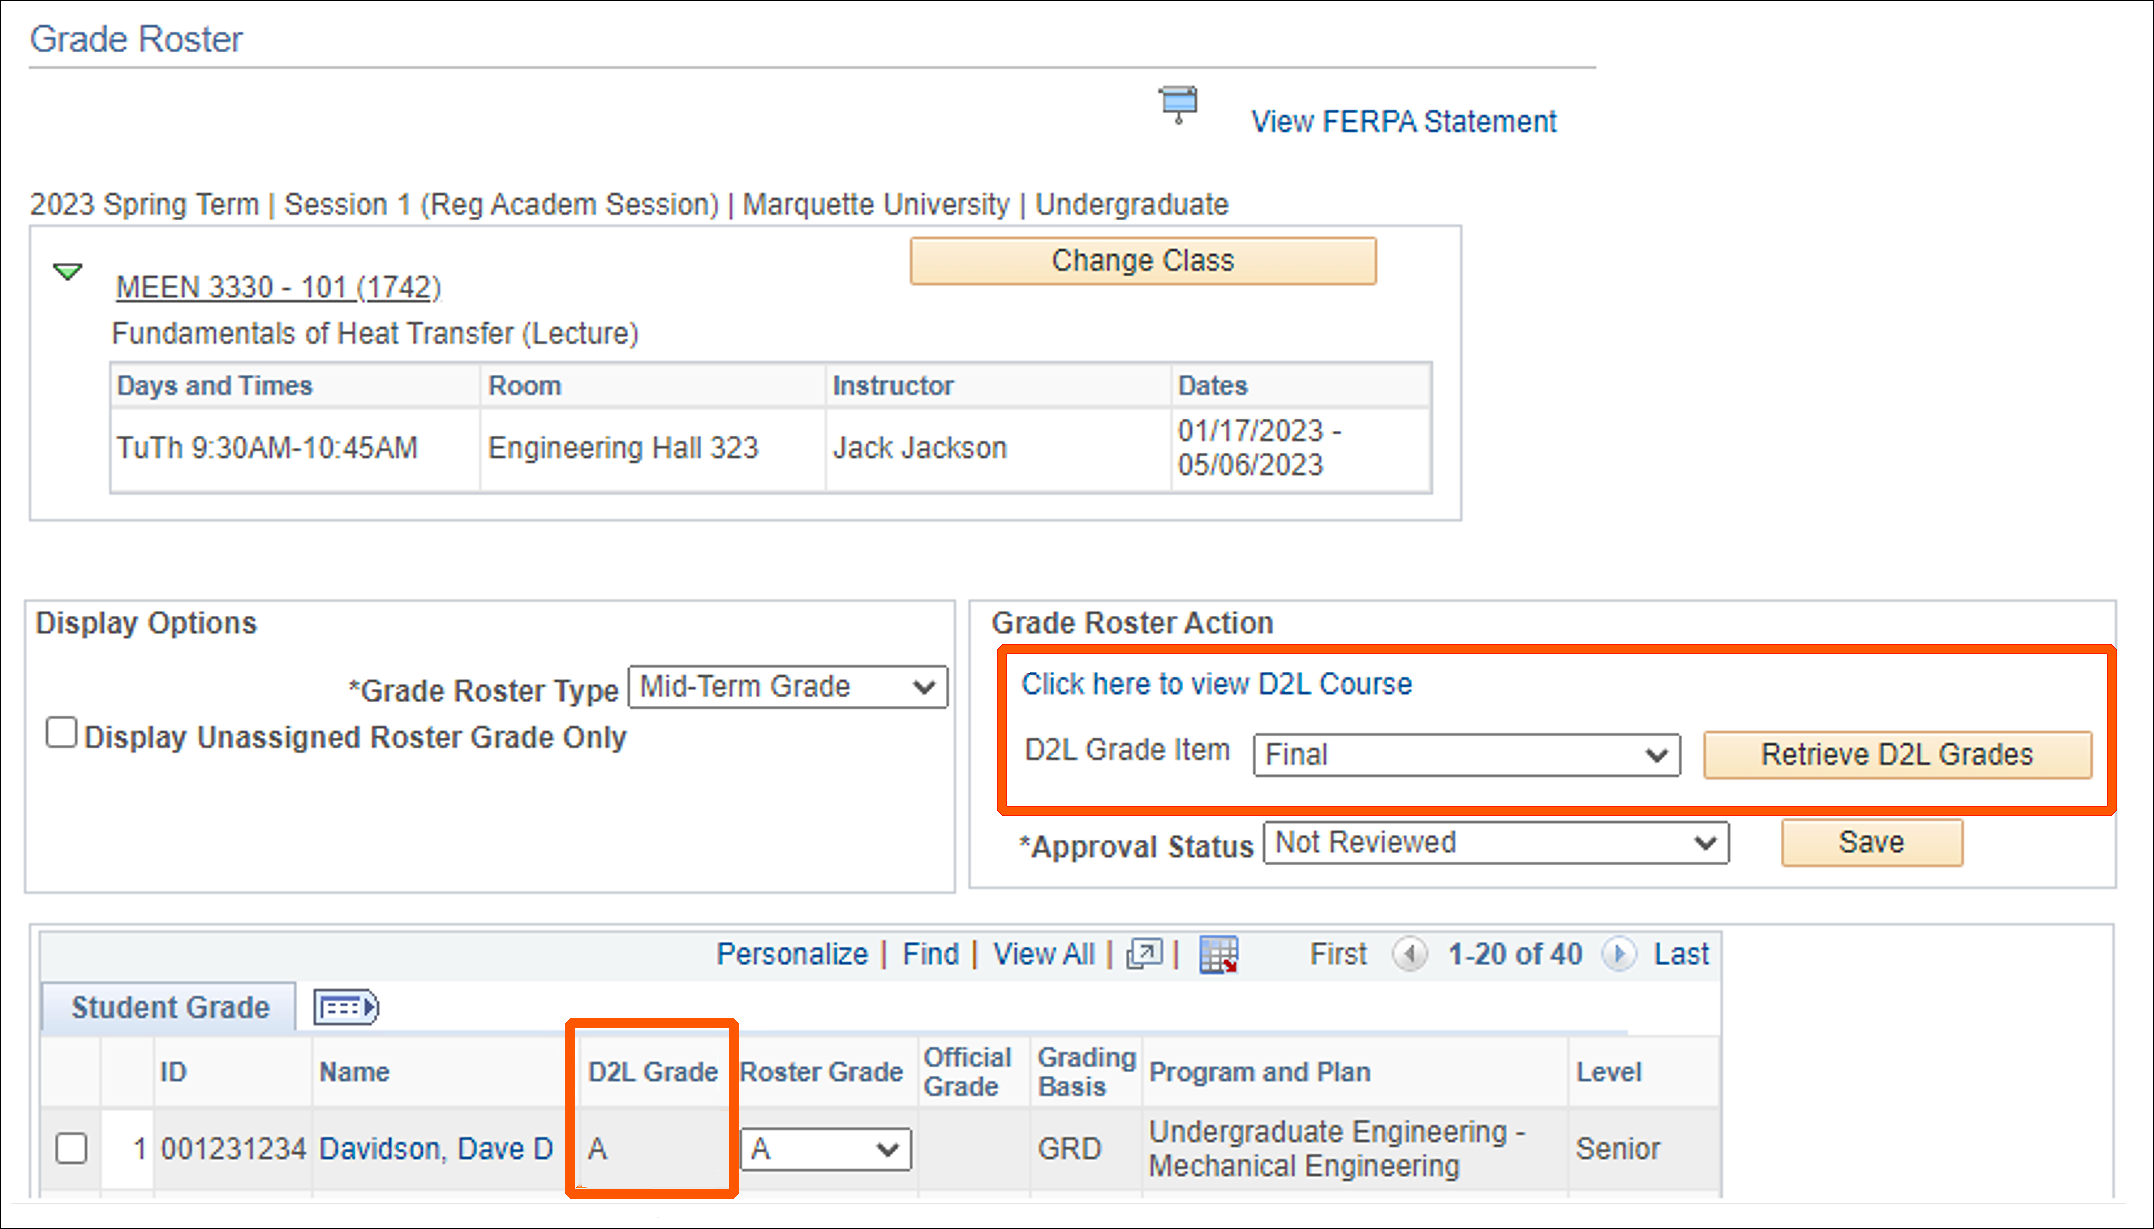Go to previous page arrow icon
This screenshot has height=1229, width=2154.
1410,954
